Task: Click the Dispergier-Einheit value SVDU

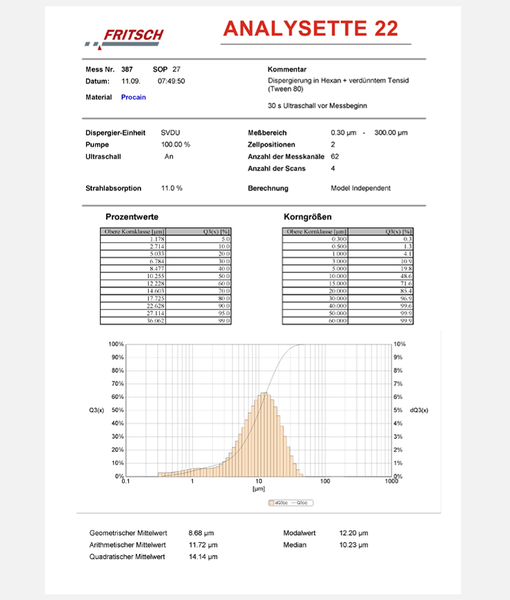Action: pos(170,133)
